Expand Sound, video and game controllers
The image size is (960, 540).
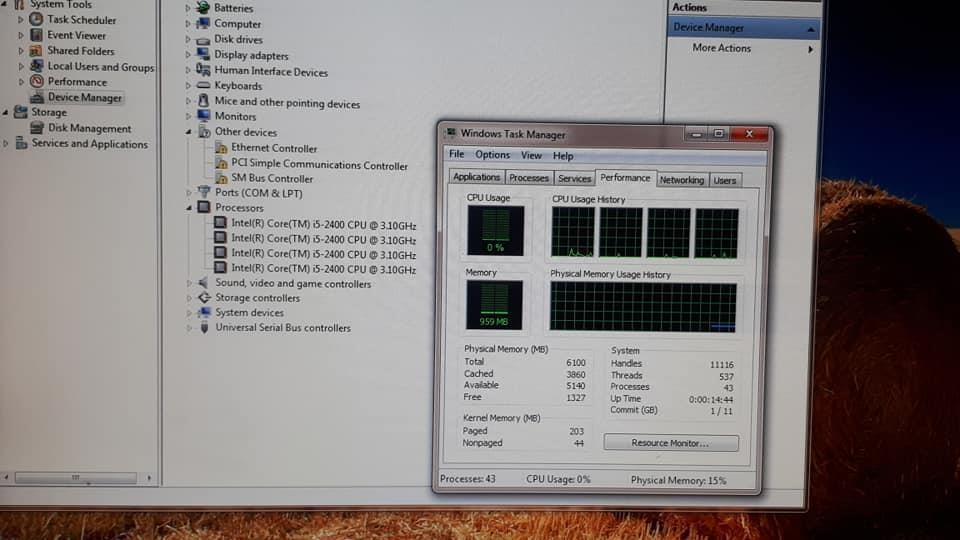(189, 283)
